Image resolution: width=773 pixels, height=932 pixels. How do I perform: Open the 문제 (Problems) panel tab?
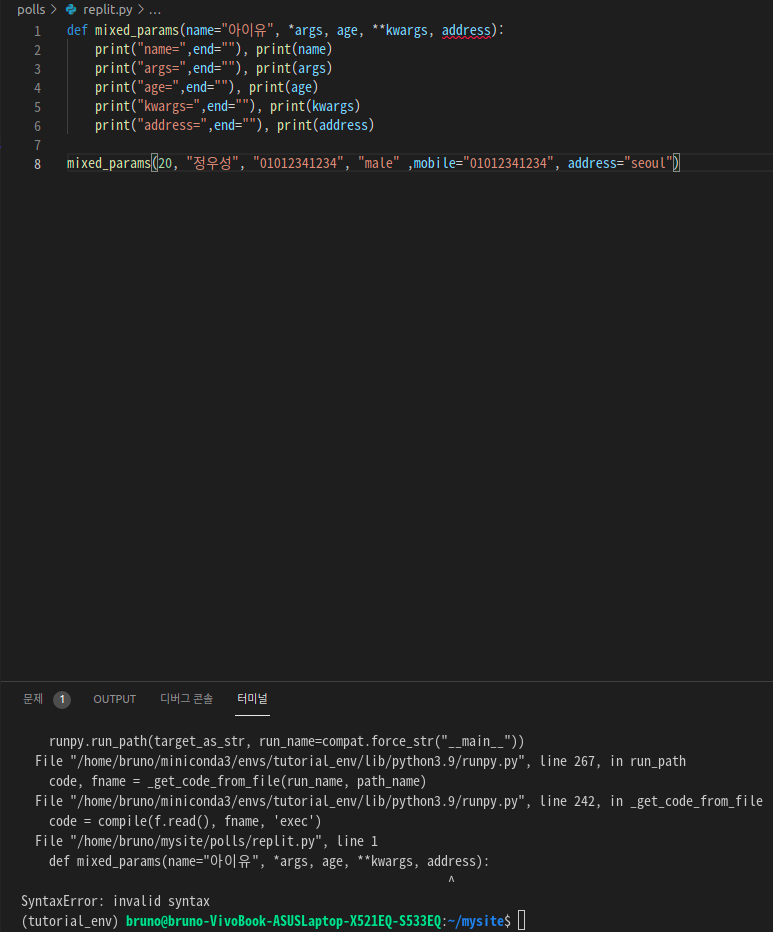(33, 698)
